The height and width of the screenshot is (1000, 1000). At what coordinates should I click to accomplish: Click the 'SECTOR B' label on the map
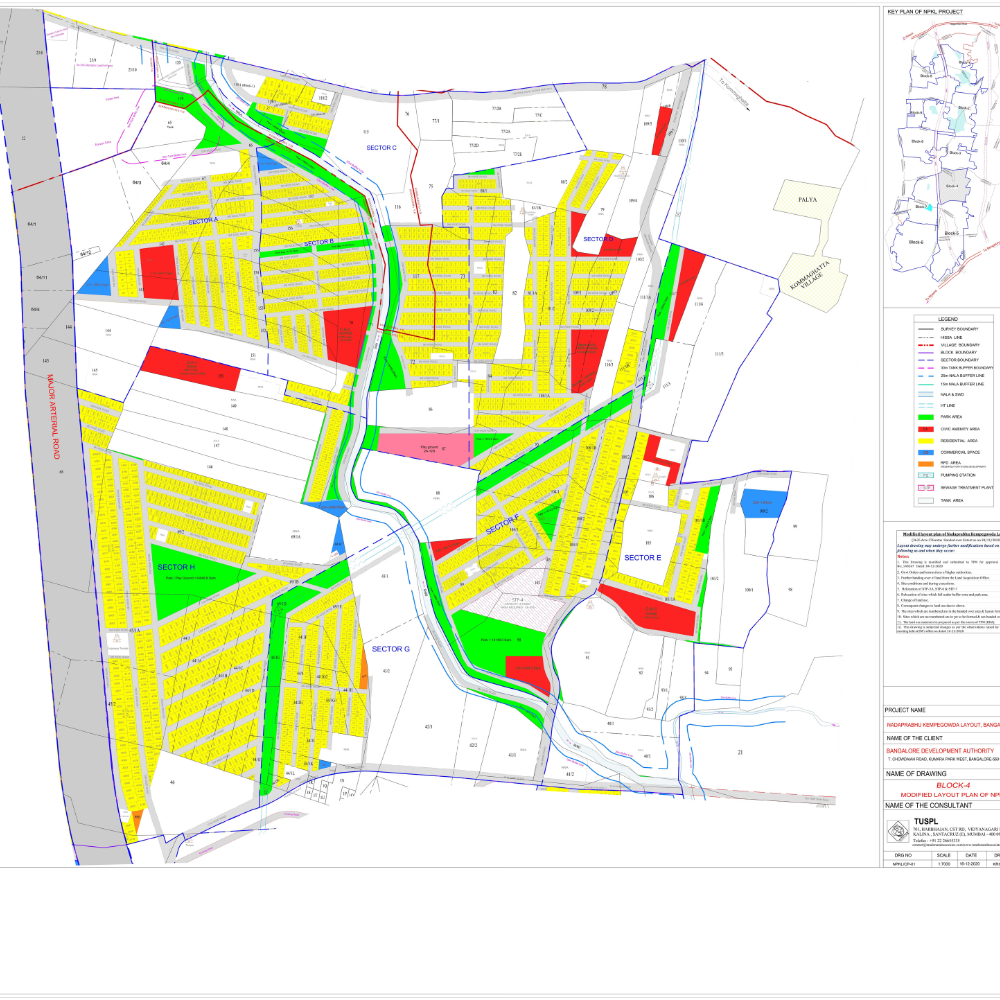pyautogui.click(x=319, y=243)
